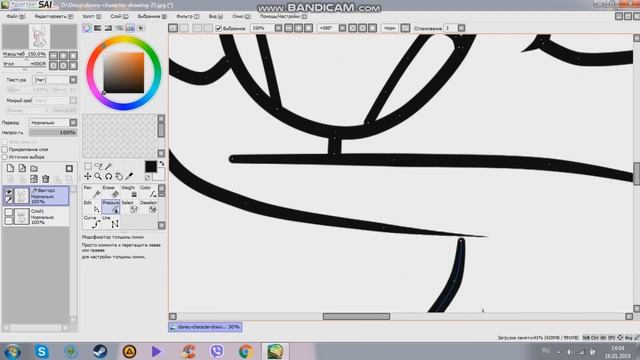640x360 pixels.
Task: Adjust the layer opacity 100% slider
Action: (53, 133)
